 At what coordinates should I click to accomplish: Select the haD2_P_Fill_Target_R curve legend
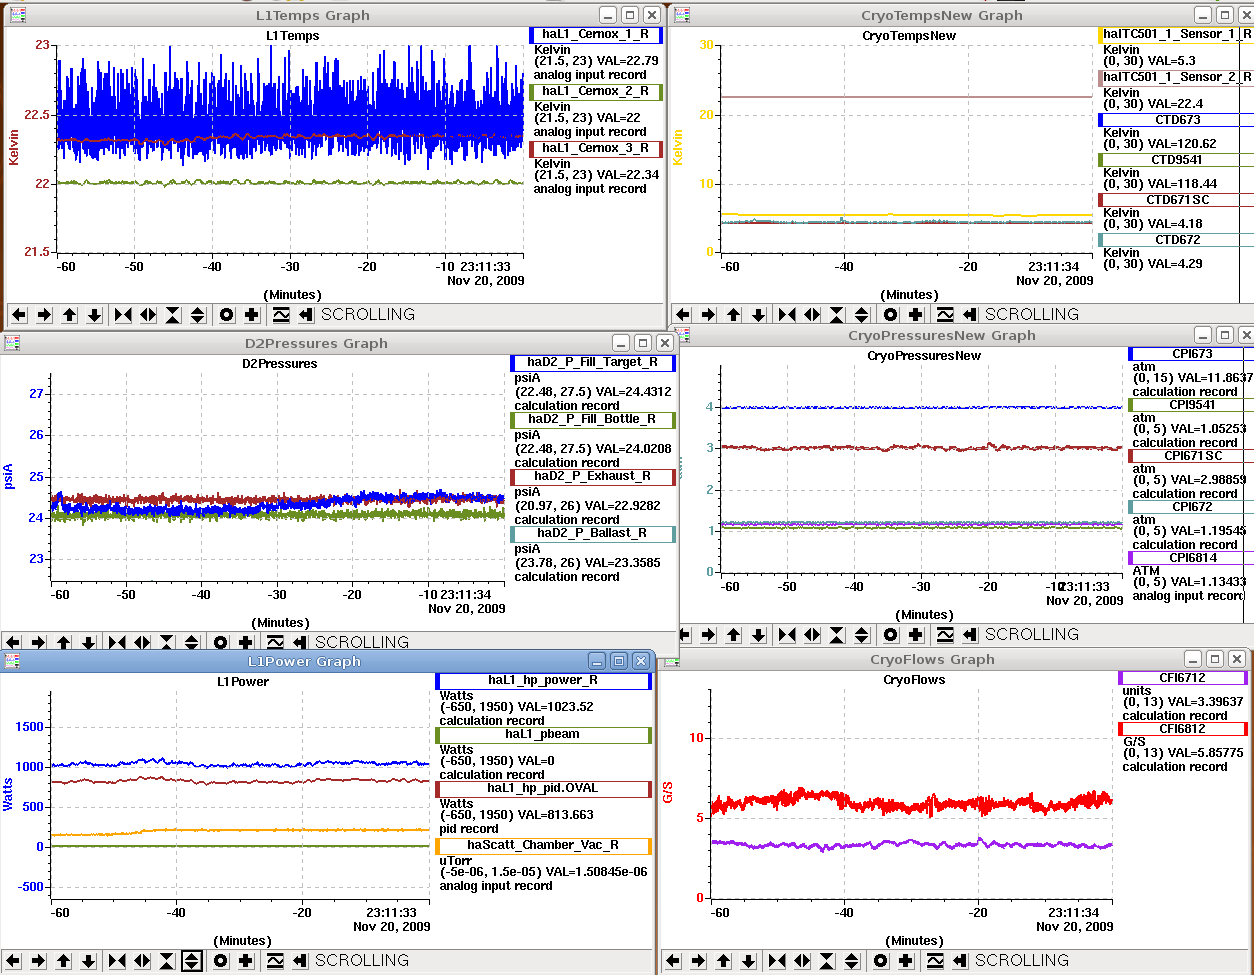(593, 362)
